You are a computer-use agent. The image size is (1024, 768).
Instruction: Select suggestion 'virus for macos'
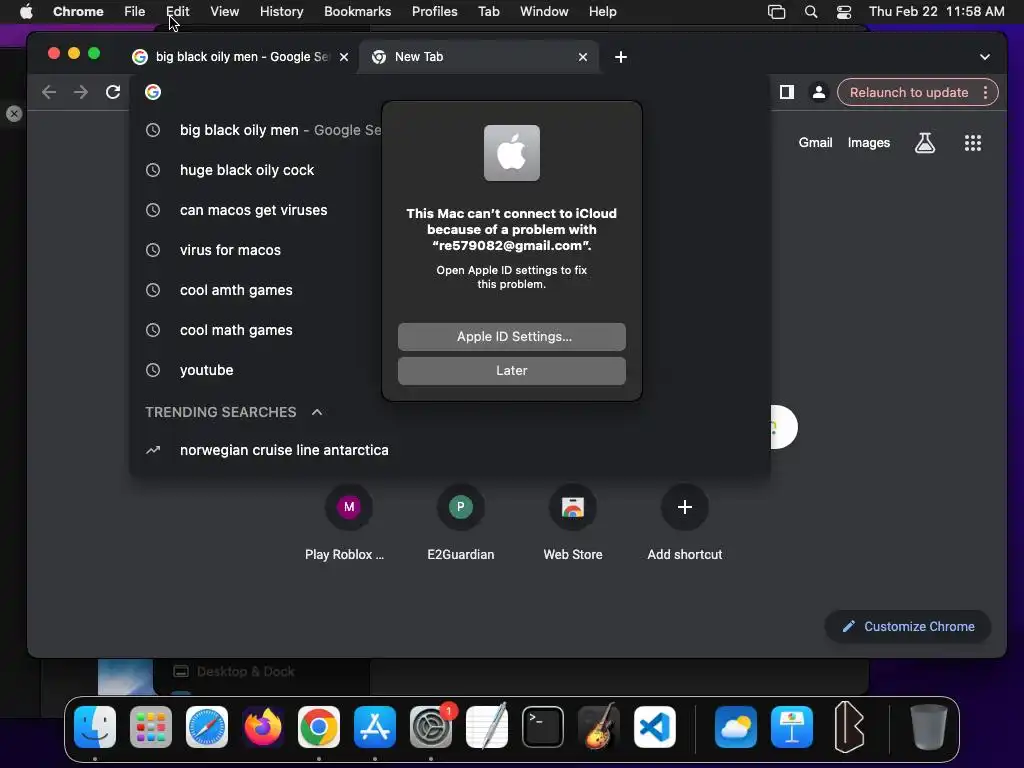click(x=451, y=250)
